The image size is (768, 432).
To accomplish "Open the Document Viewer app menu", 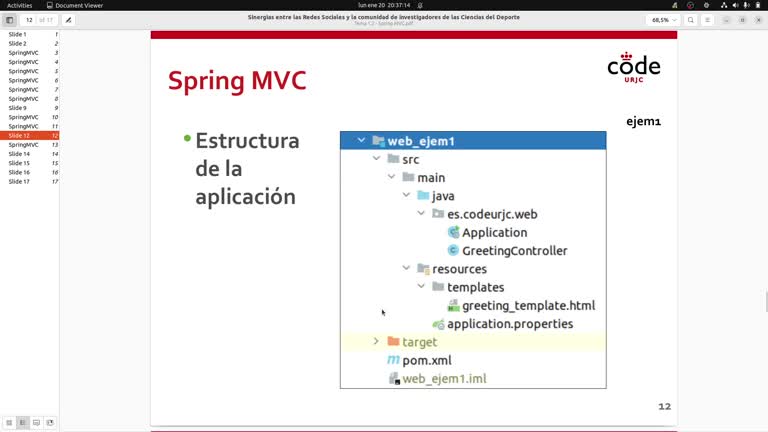I will pyautogui.click(x=74, y=5).
